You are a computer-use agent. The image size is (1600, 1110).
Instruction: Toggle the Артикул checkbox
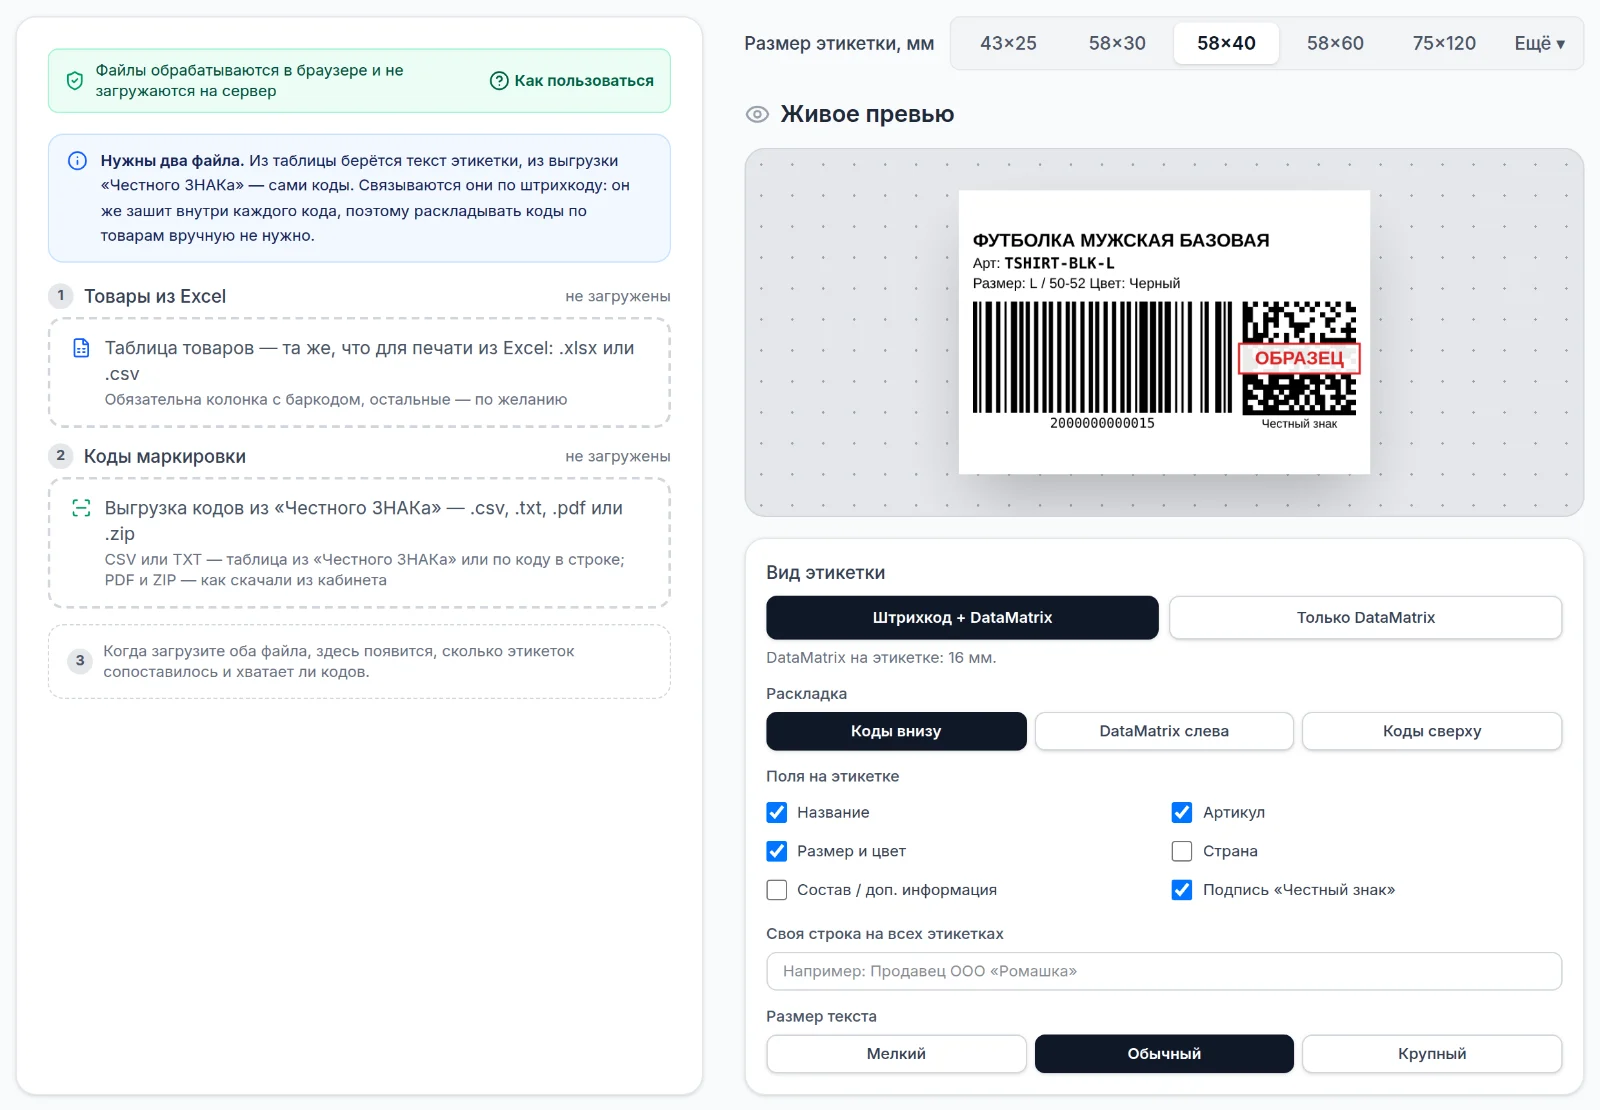(x=1182, y=812)
